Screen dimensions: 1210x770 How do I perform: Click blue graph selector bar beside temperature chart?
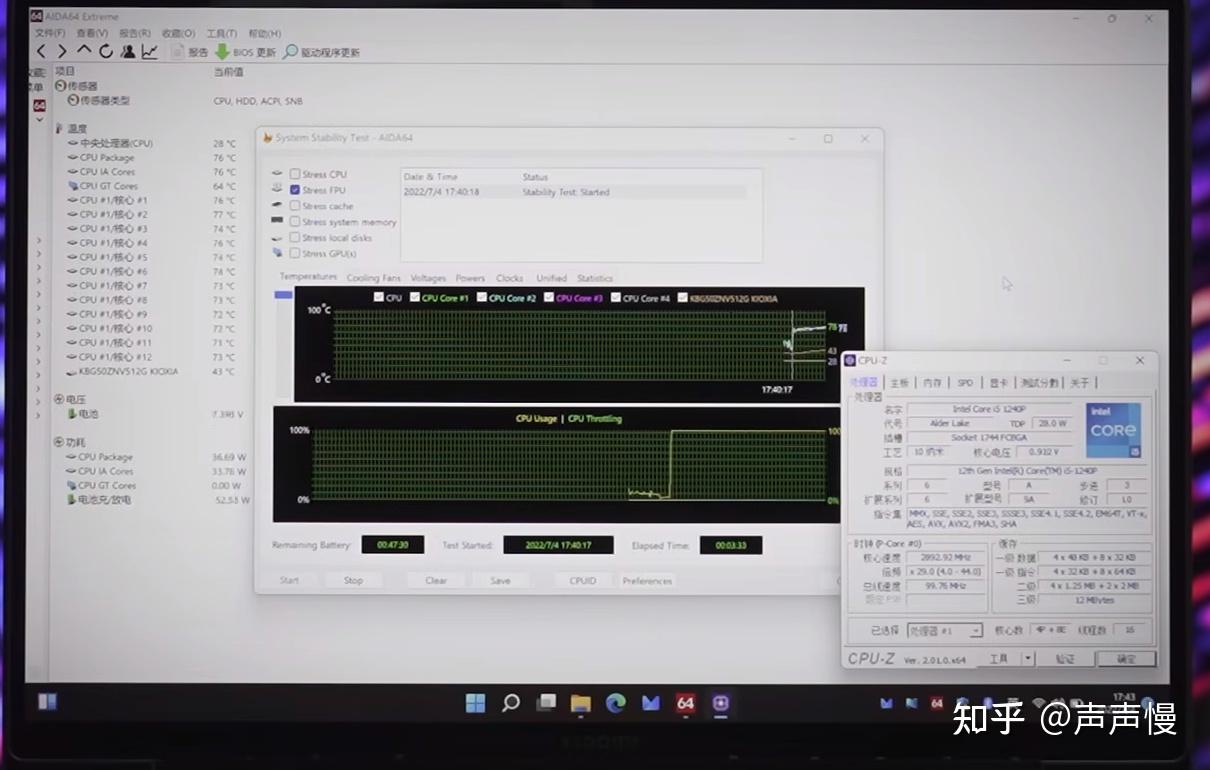tap(283, 295)
